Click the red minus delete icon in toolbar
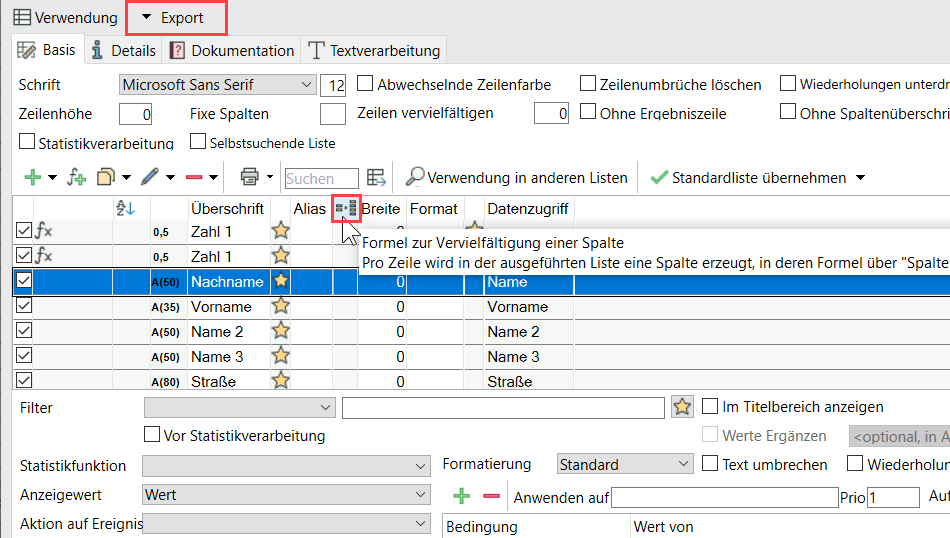The width and height of the screenshot is (950, 538). point(194,178)
